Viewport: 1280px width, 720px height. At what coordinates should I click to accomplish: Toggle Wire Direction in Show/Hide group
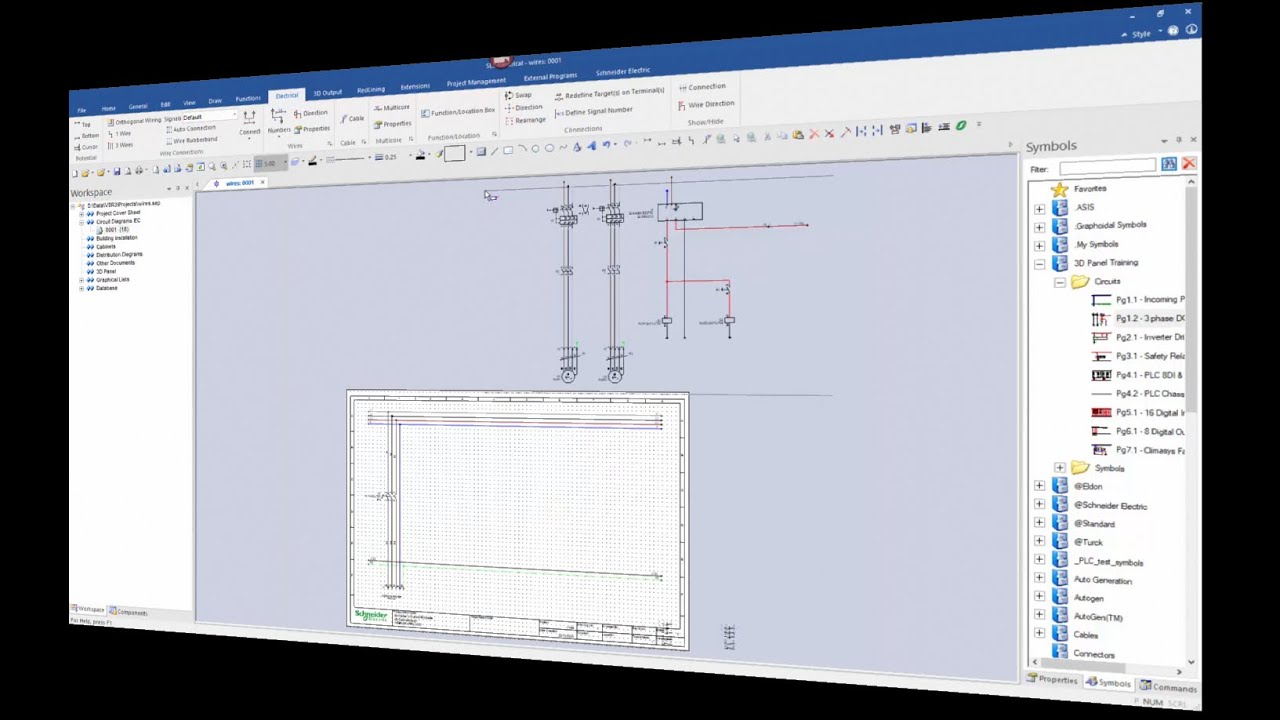click(706, 104)
